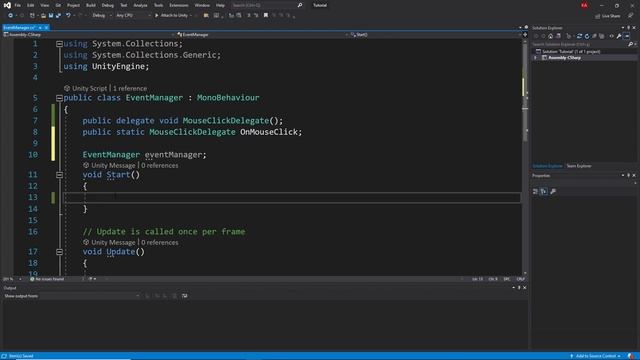Screen dimensions: 640x360
Task: Click '0 references' above Start method
Action: point(160,166)
